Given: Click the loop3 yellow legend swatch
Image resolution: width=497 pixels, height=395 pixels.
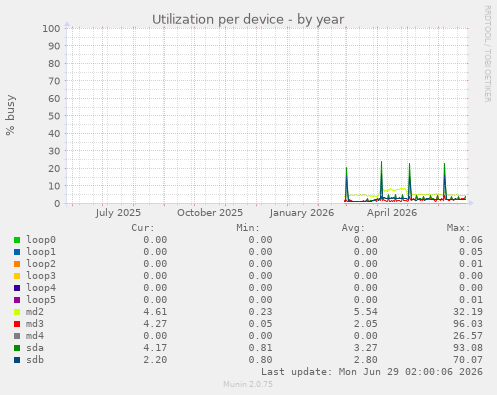Looking at the screenshot, I should [17, 276].
